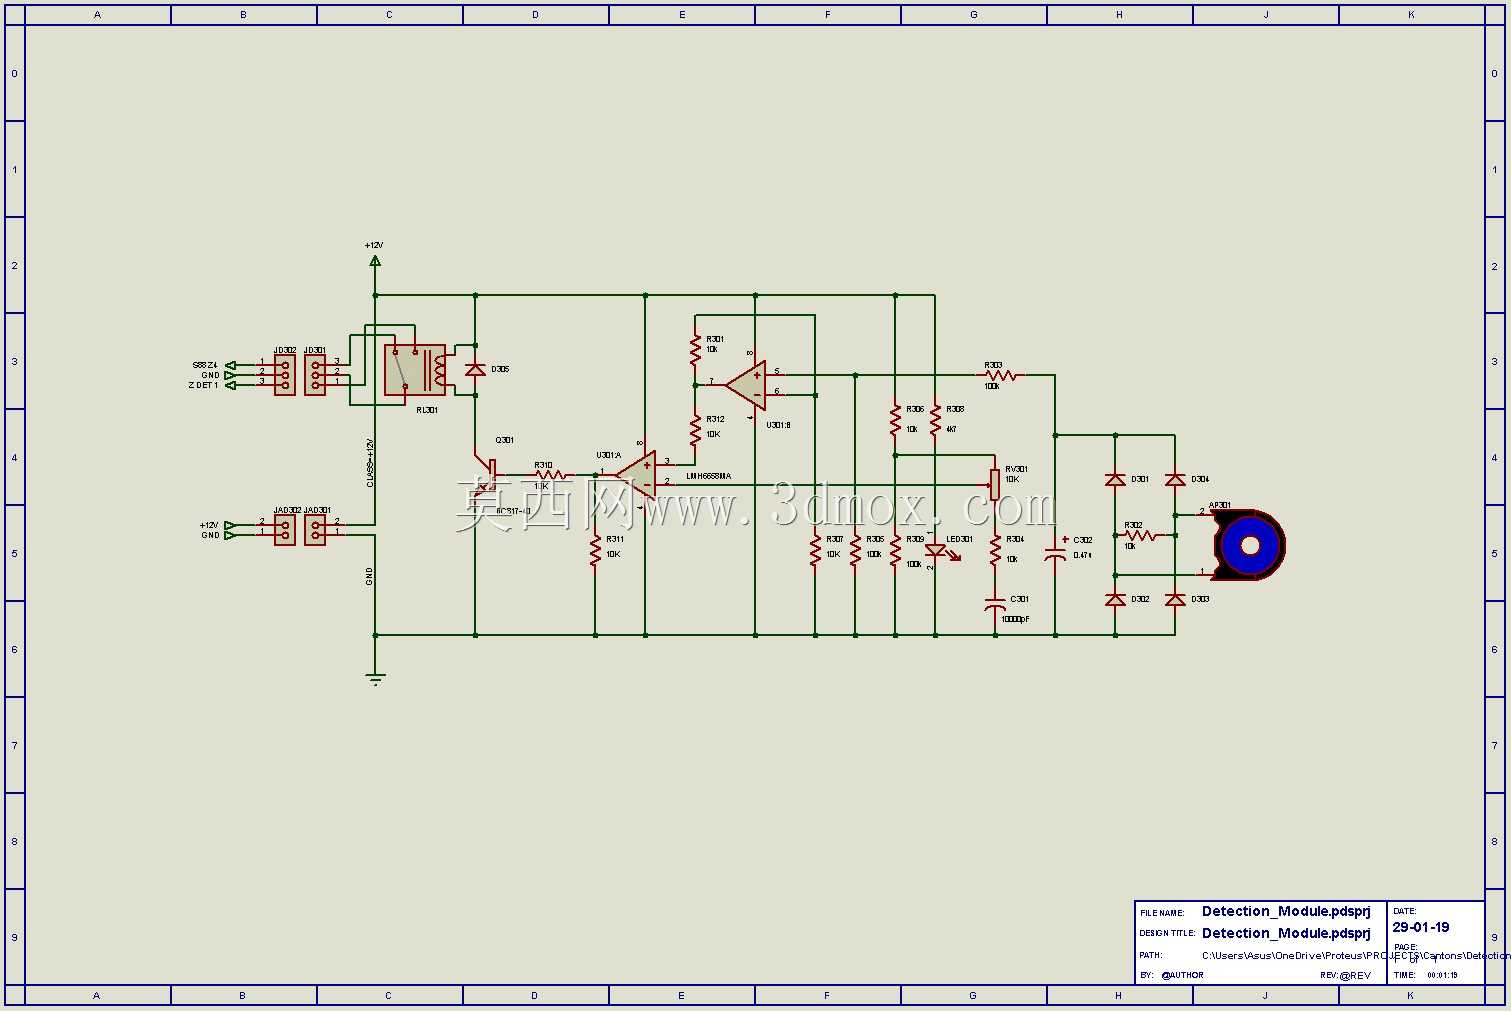Select diode D301 symbol

pos(1115,480)
